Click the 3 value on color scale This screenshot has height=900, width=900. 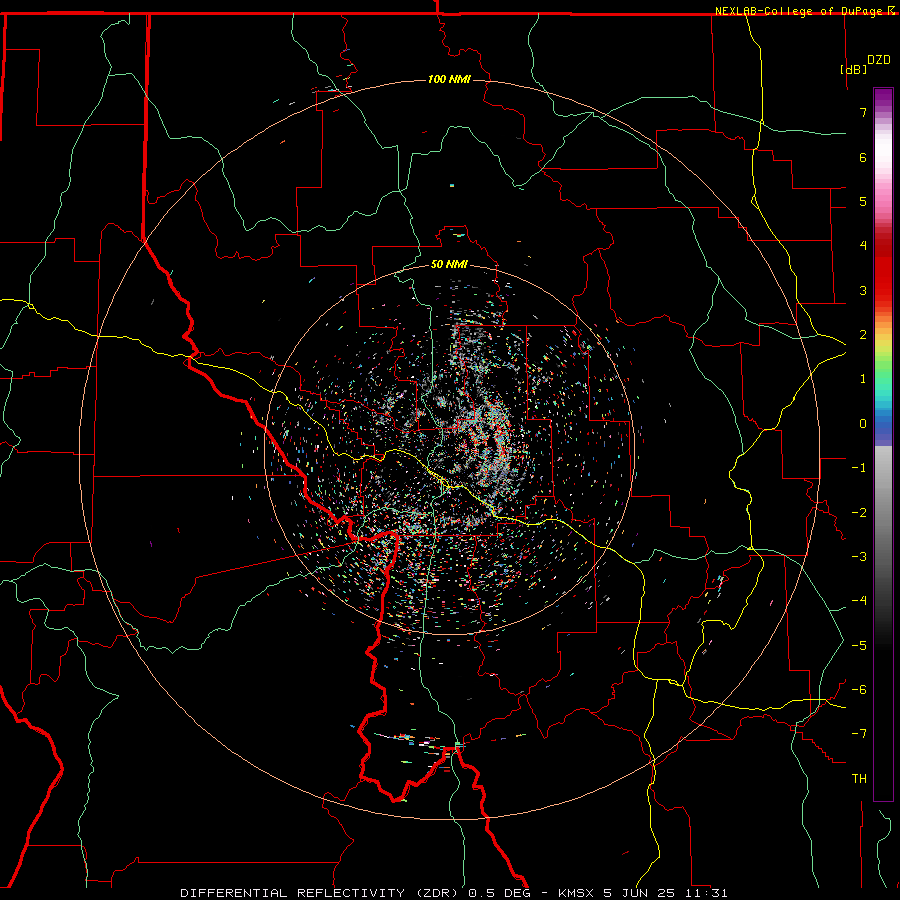[x=863, y=290]
